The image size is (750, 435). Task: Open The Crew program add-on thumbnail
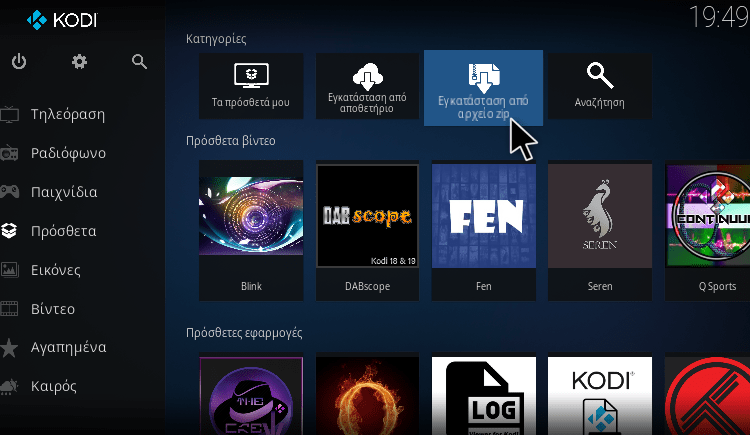251,395
